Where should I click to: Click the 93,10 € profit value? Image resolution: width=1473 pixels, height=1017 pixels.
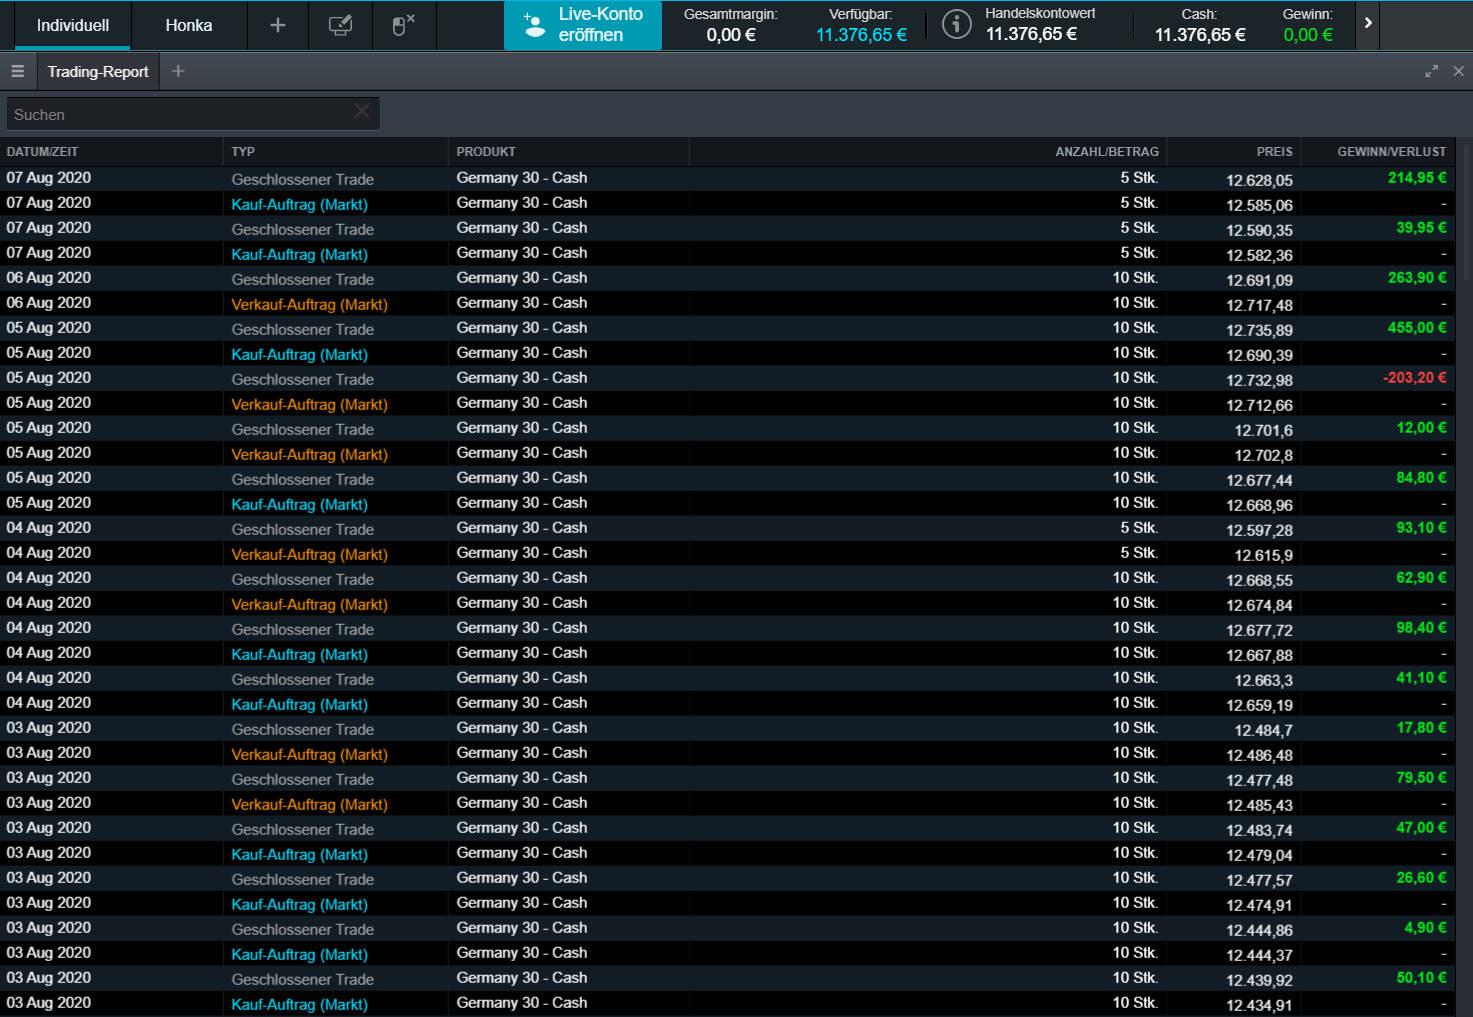(x=1421, y=528)
